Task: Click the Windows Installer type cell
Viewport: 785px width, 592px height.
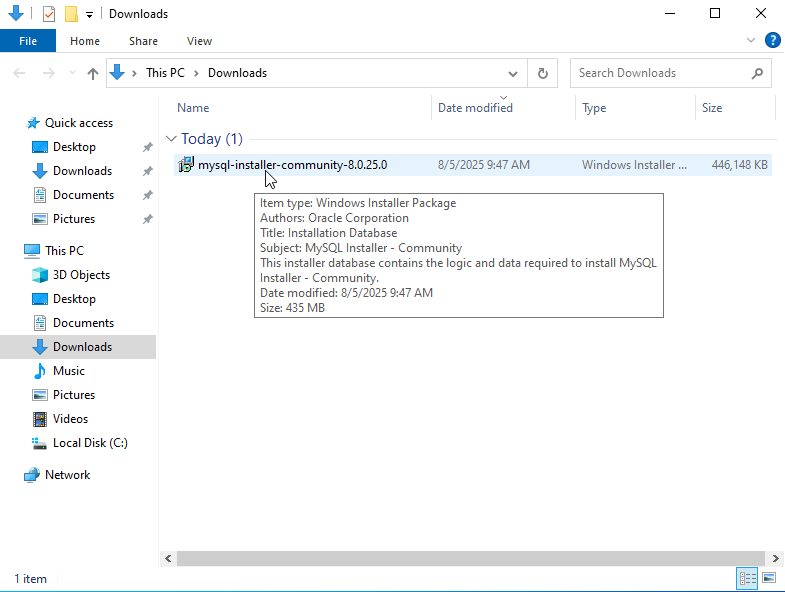Action: (634, 165)
